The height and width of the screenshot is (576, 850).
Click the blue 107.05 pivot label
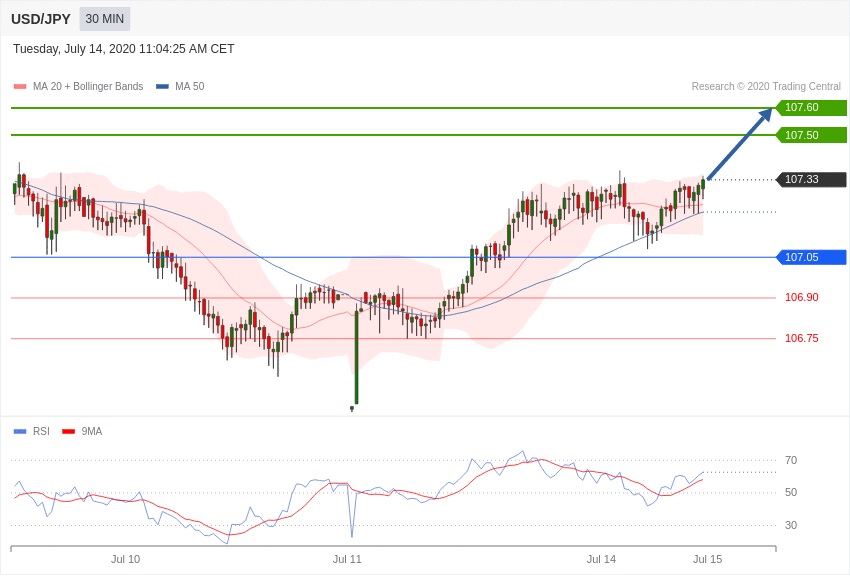[811, 257]
